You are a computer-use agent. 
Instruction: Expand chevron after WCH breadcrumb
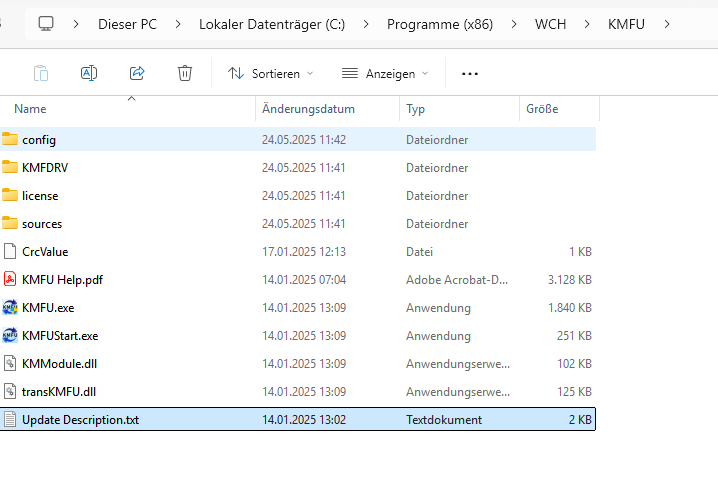(x=587, y=24)
